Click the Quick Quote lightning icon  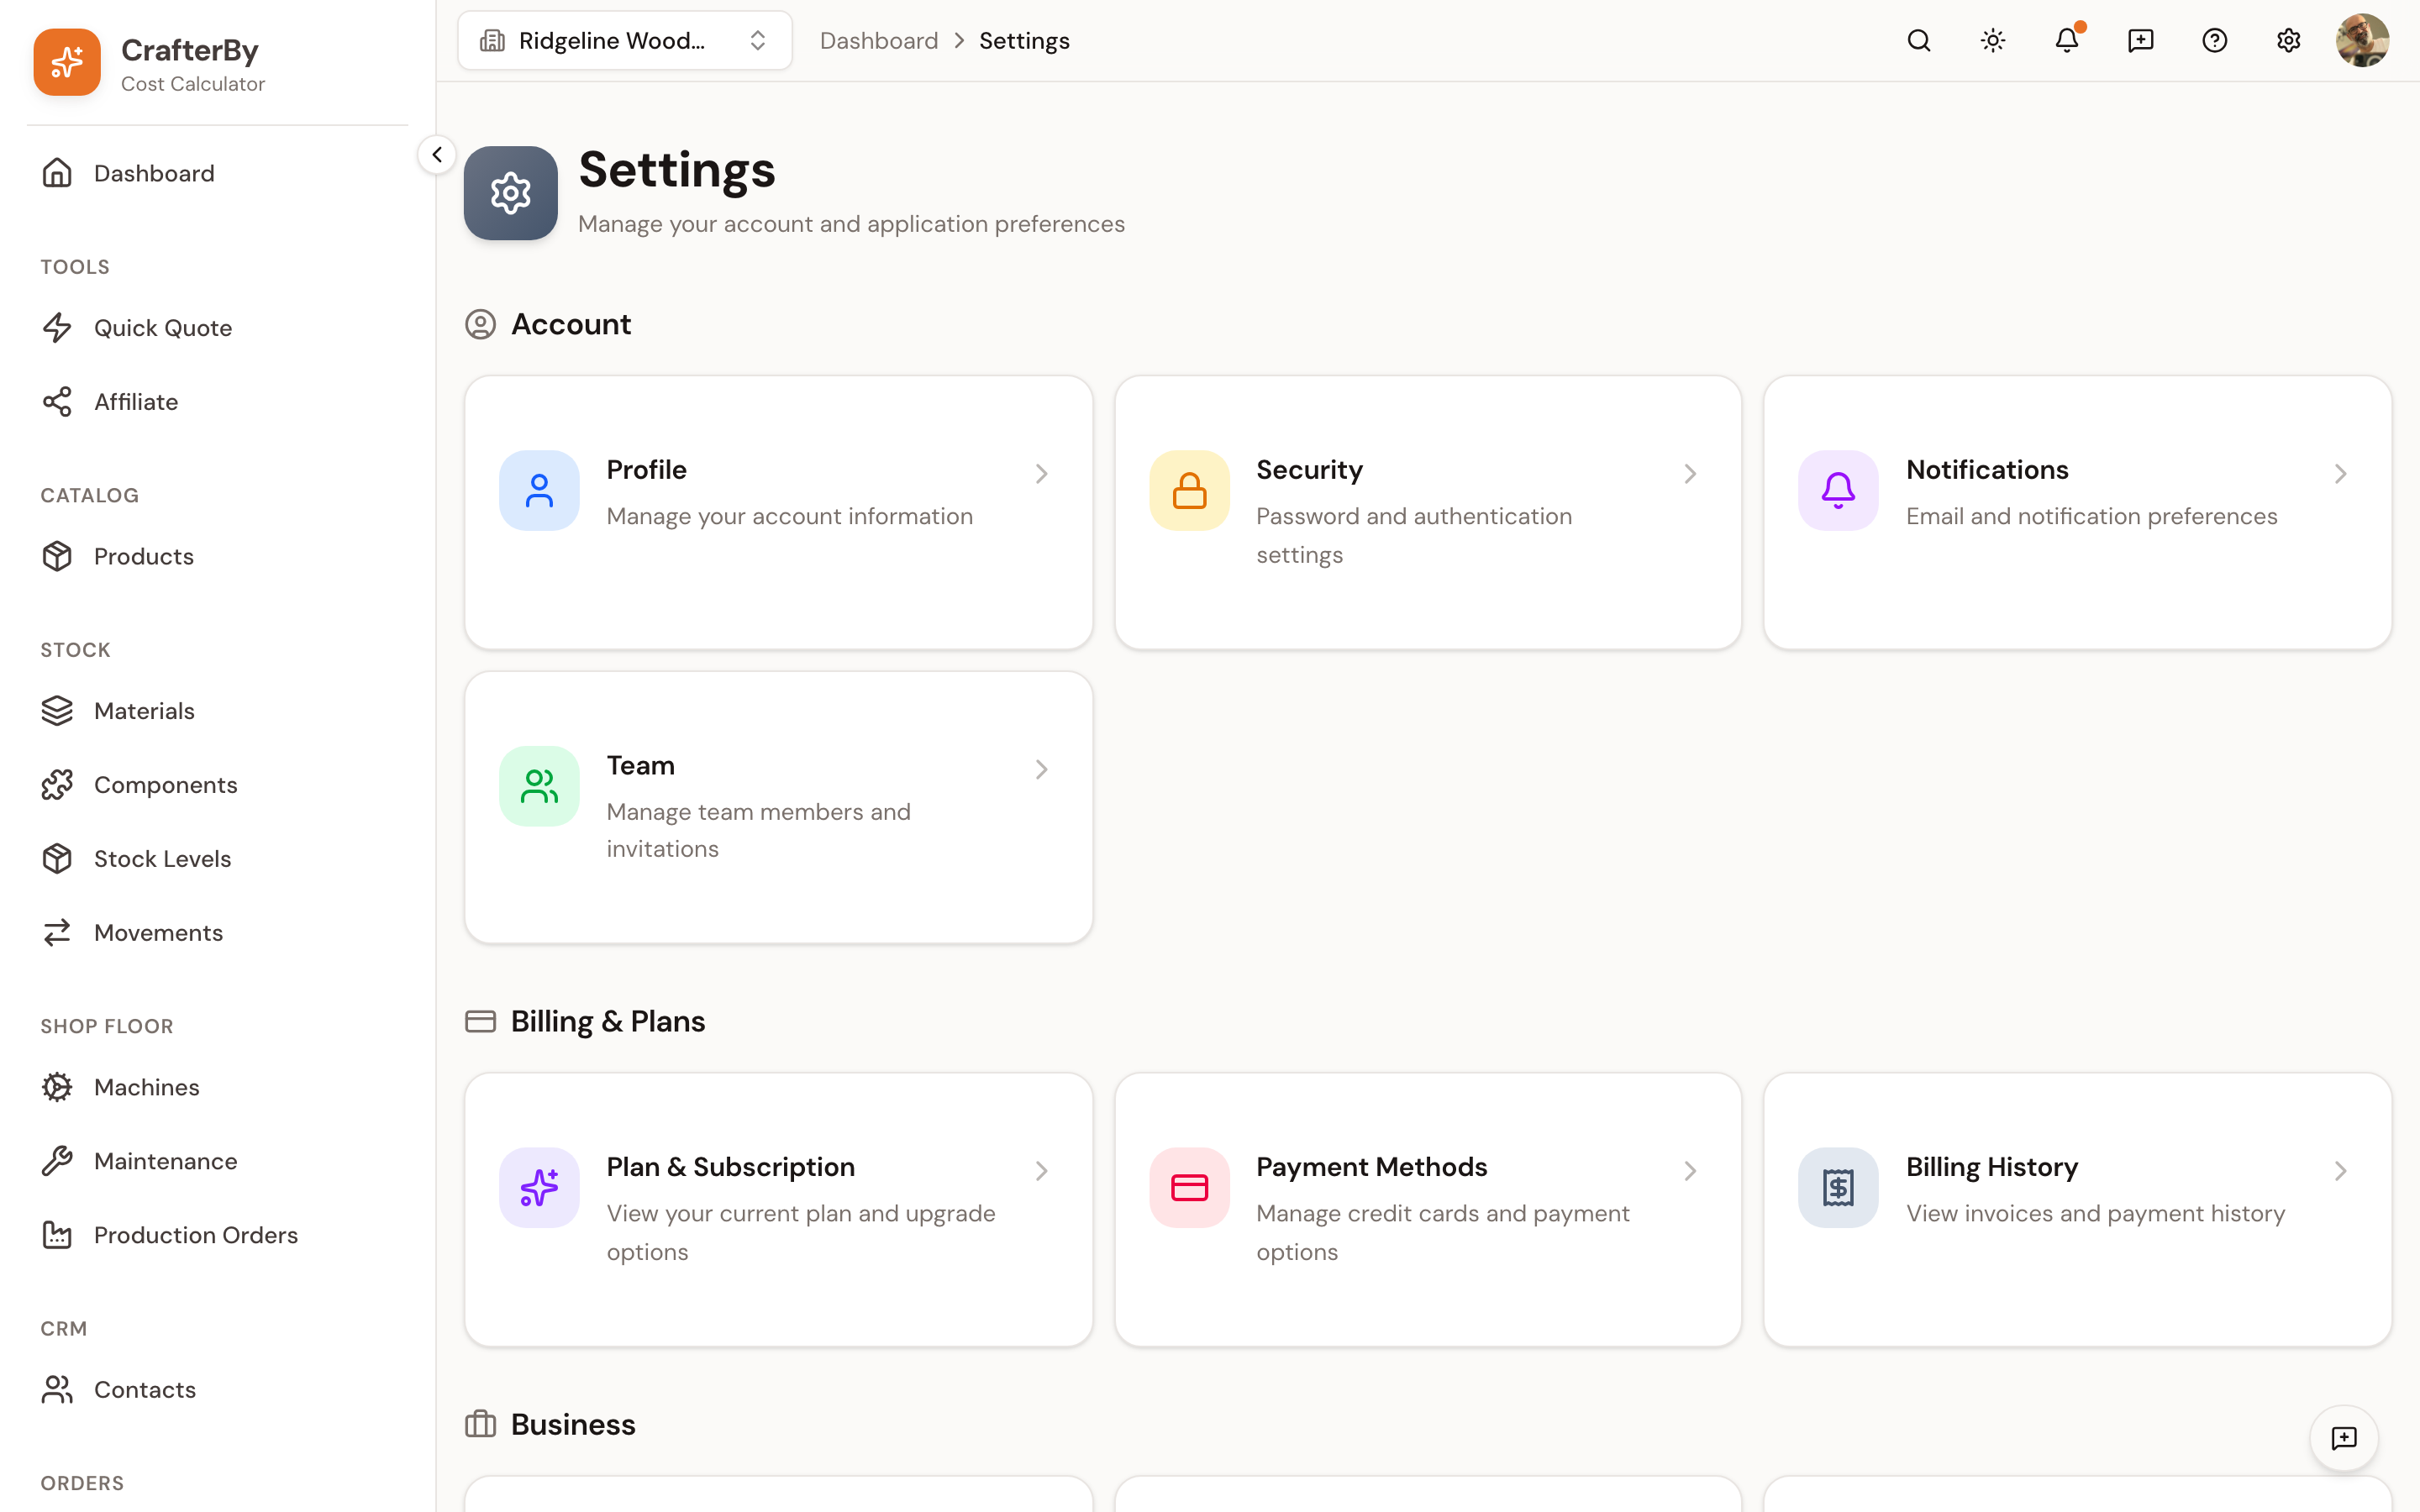(57, 328)
